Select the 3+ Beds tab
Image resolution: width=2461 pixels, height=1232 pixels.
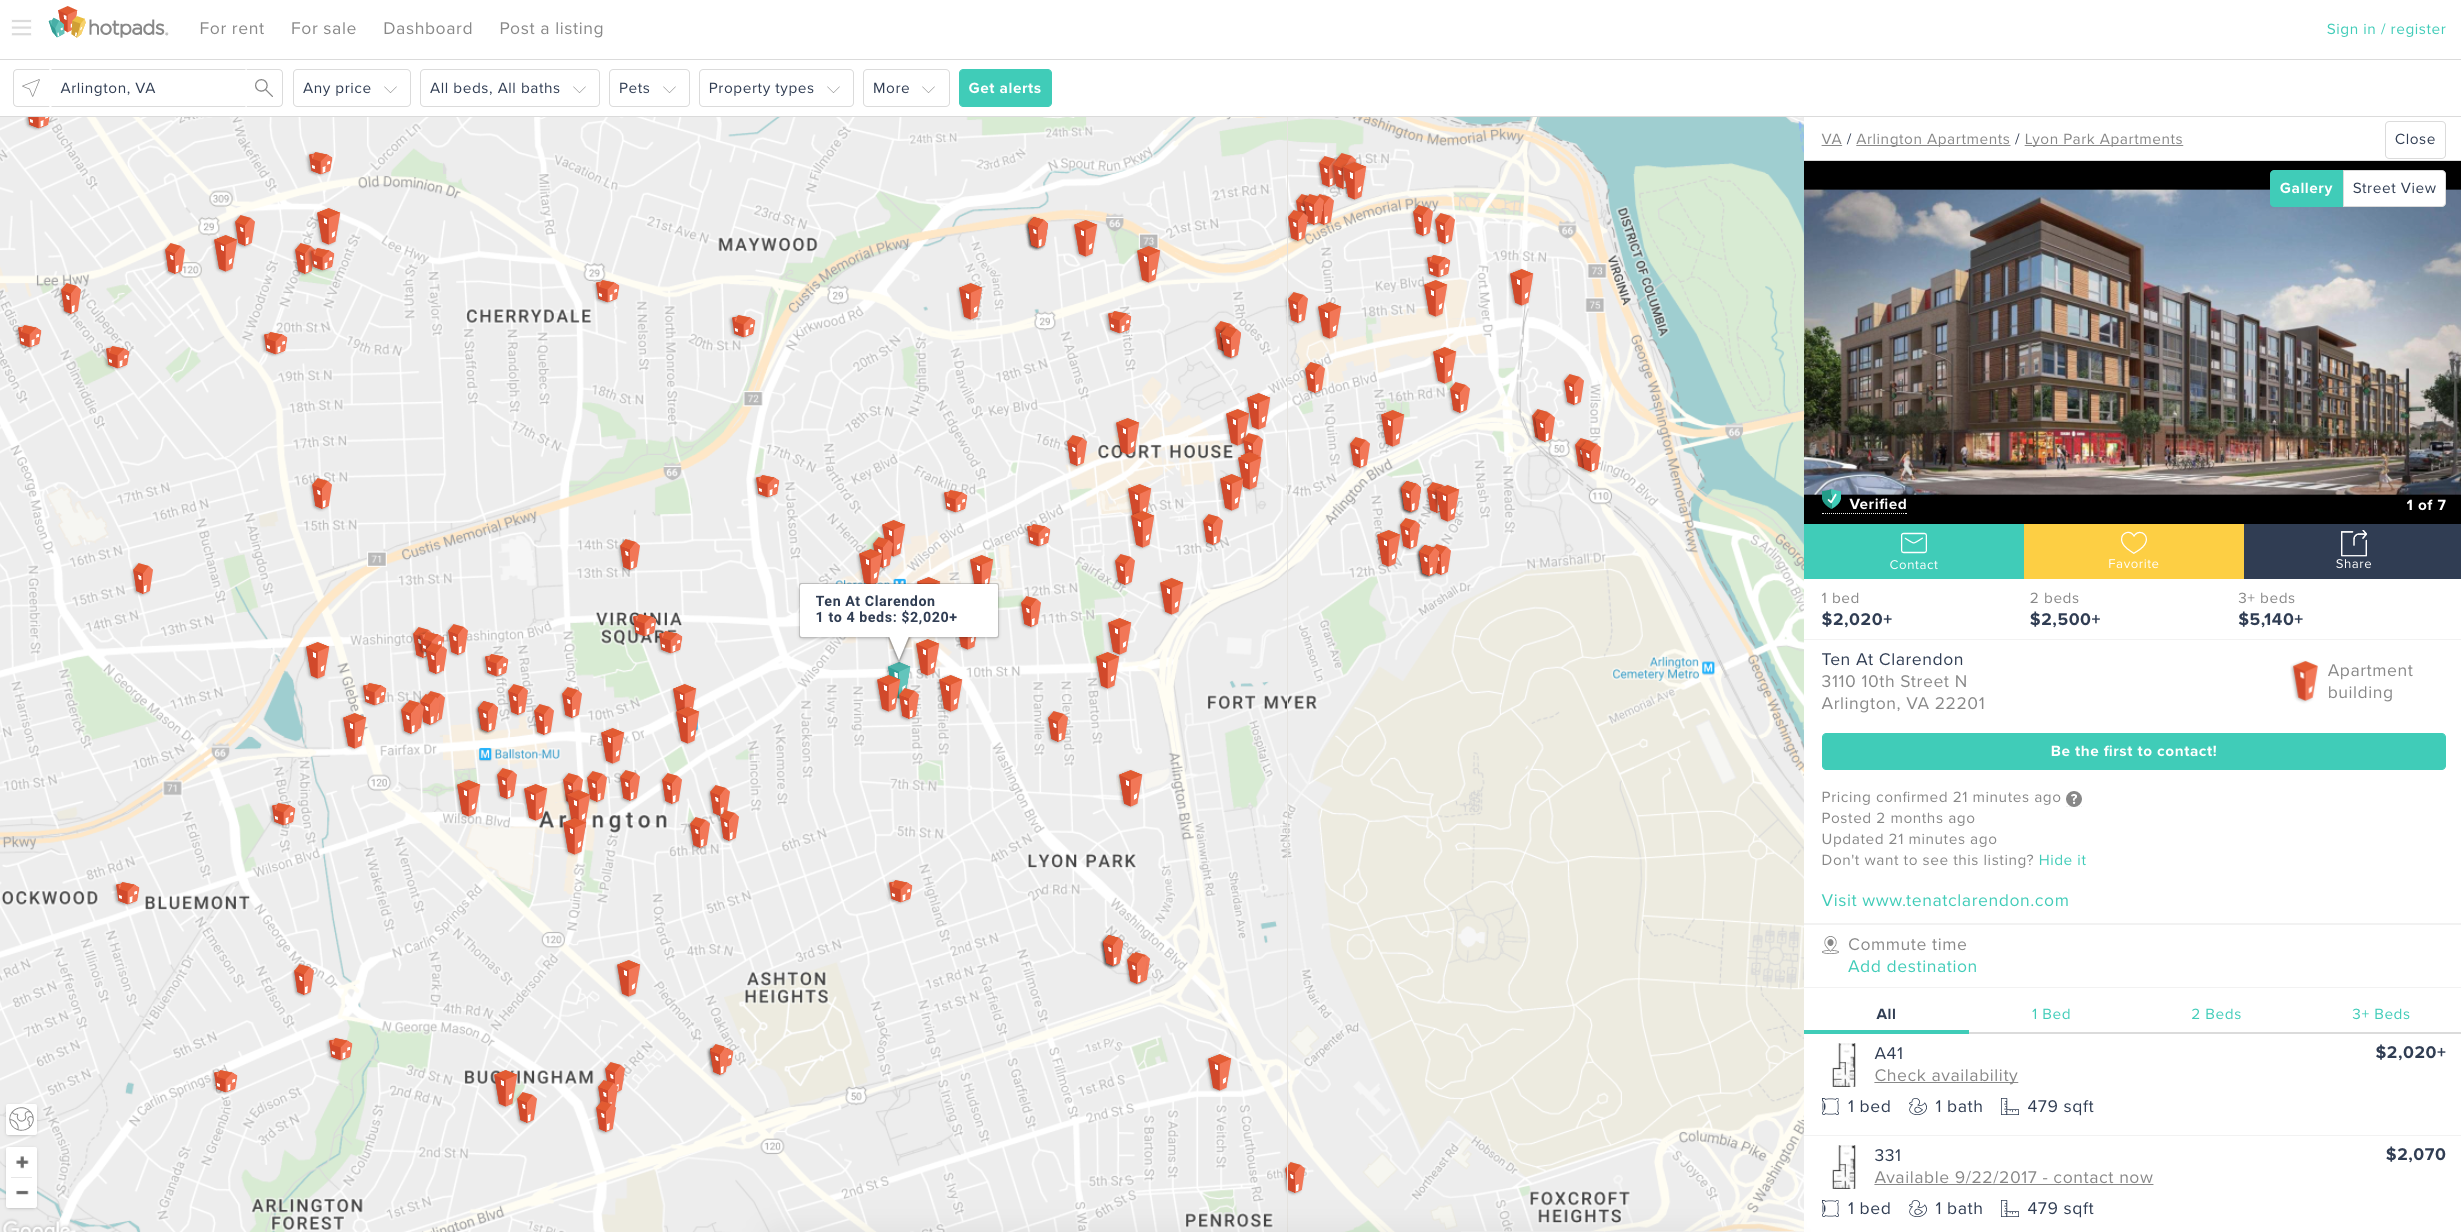click(2380, 1014)
